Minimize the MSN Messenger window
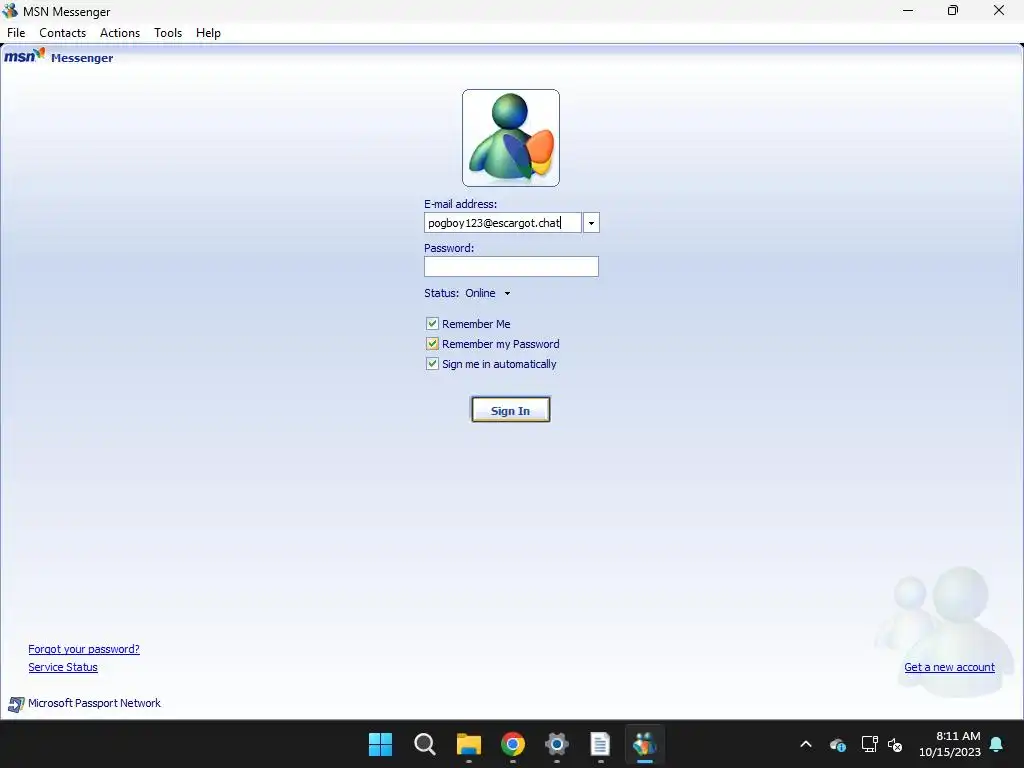This screenshot has width=1024, height=768. point(908,10)
